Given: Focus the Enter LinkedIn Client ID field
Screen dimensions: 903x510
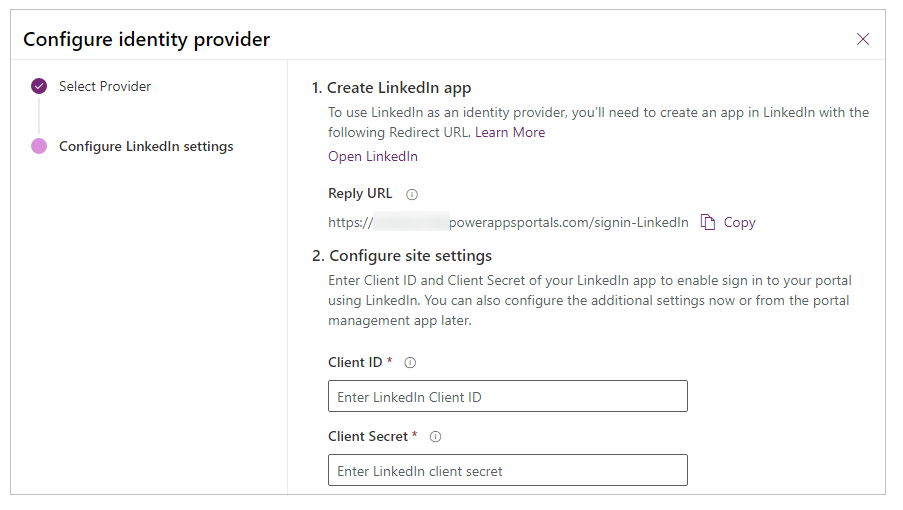Looking at the screenshot, I should (x=508, y=396).
